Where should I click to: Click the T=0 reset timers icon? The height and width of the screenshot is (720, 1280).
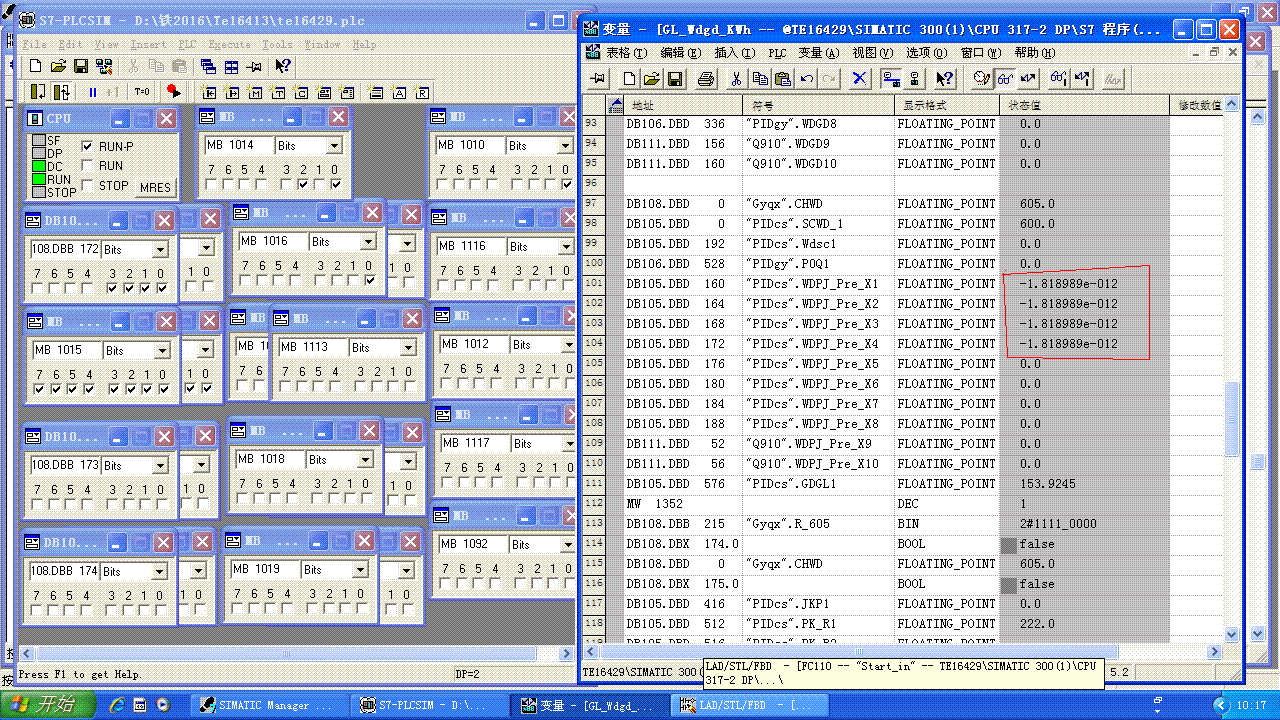(x=142, y=92)
